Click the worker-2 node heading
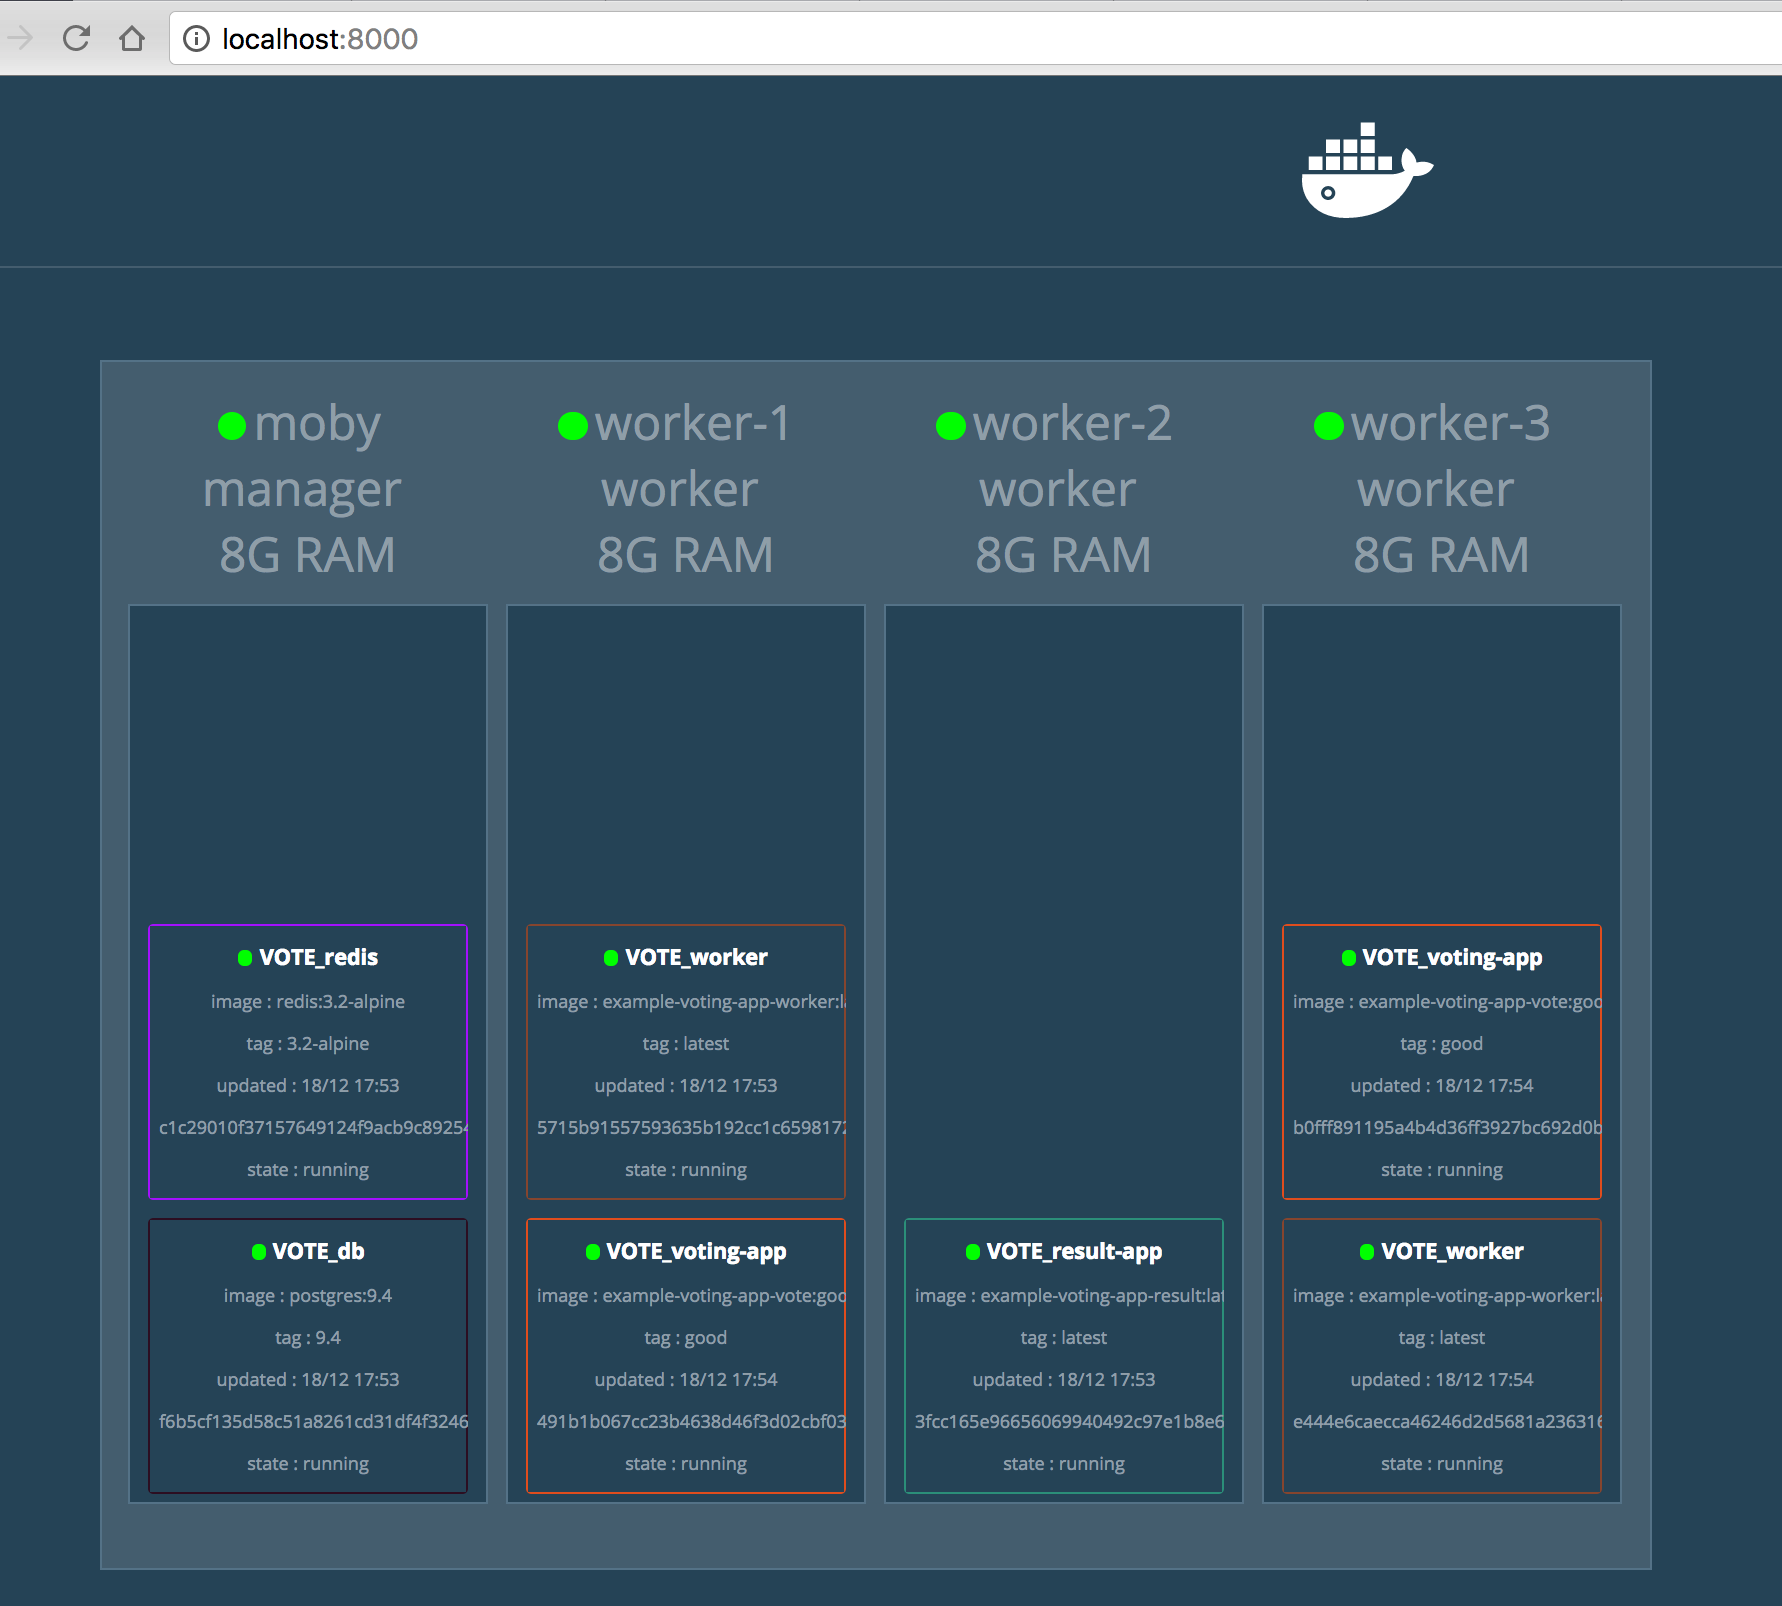This screenshot has height=1606, width=1782. (x=1072, y=424)
